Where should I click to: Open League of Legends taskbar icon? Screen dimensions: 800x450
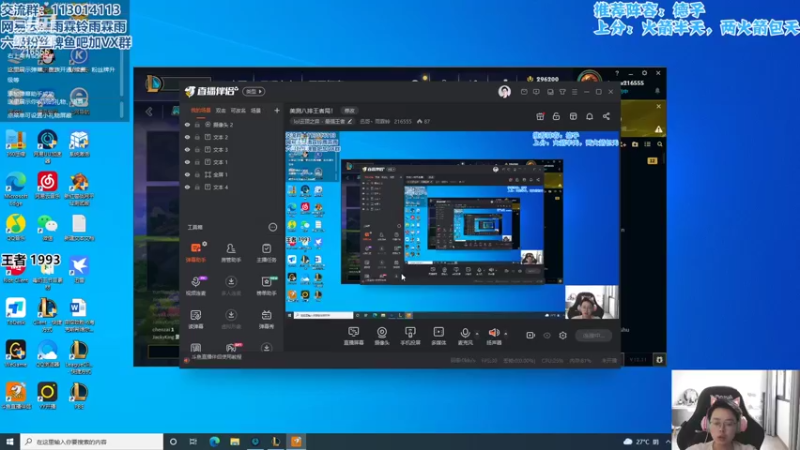(276, 441)
